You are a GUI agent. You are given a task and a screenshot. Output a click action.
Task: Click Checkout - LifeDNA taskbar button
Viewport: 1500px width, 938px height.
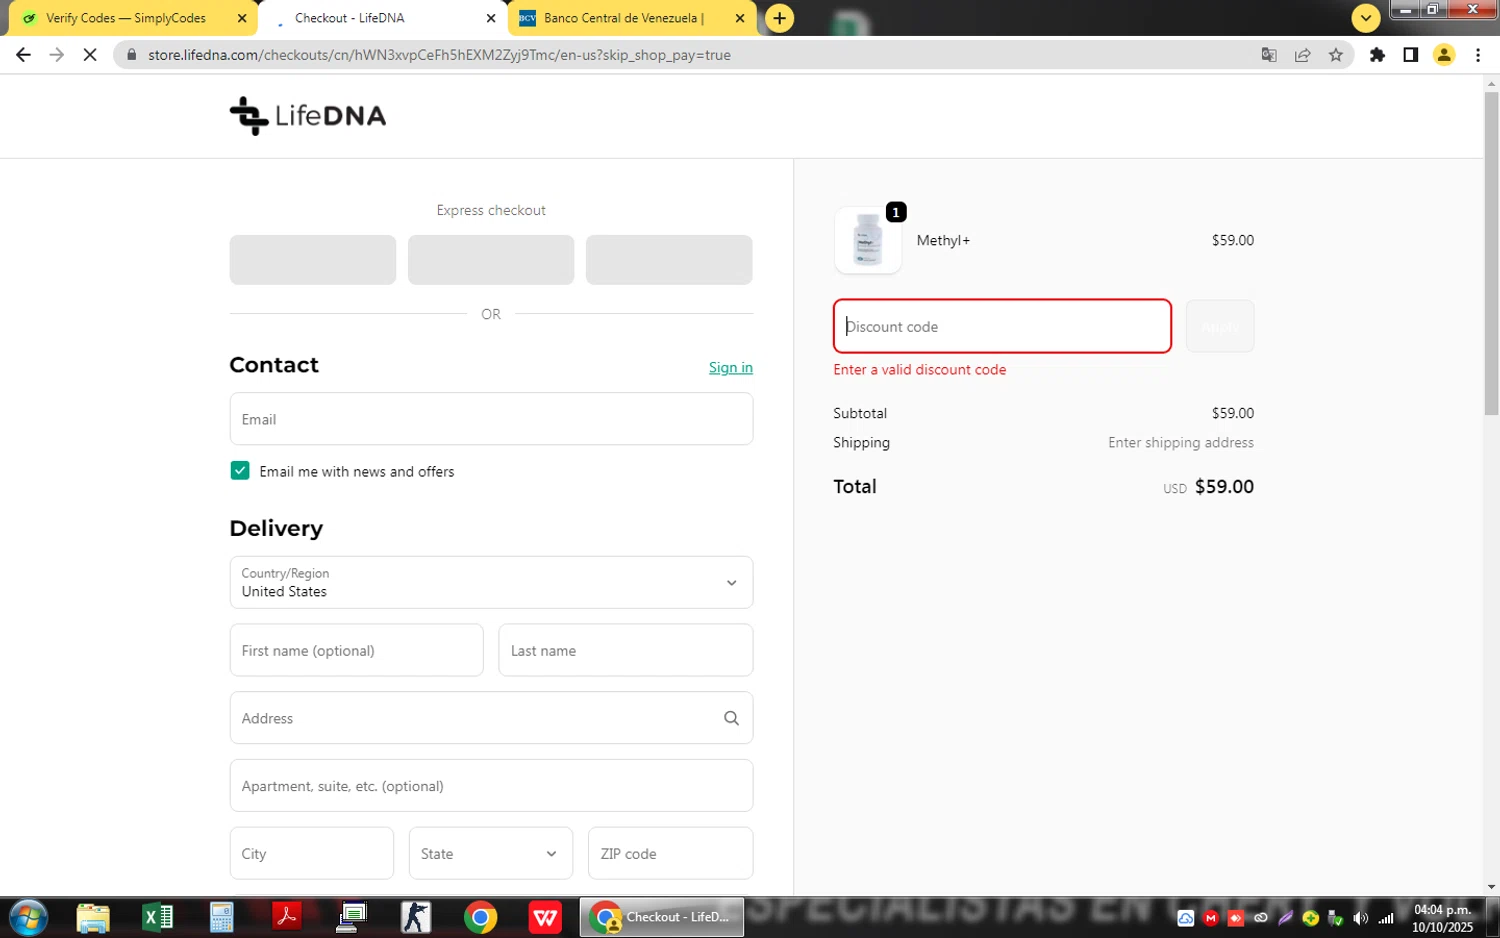click(x=662, y=917)
